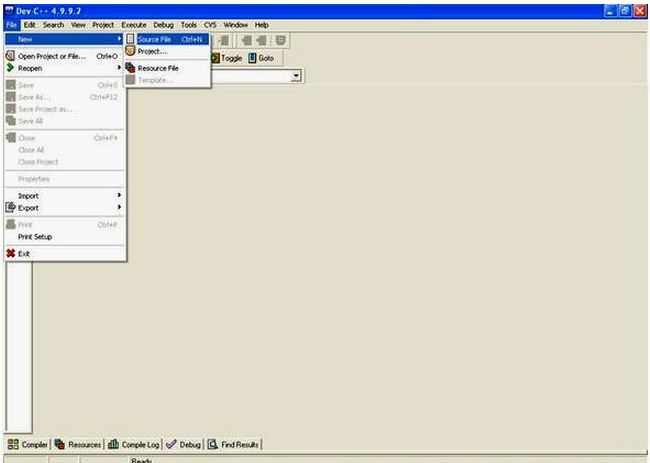Open the Execute menu
Image resolution: width=650 pixels, height=463 pixels.
pyautogui.click(x=133, y=25)
